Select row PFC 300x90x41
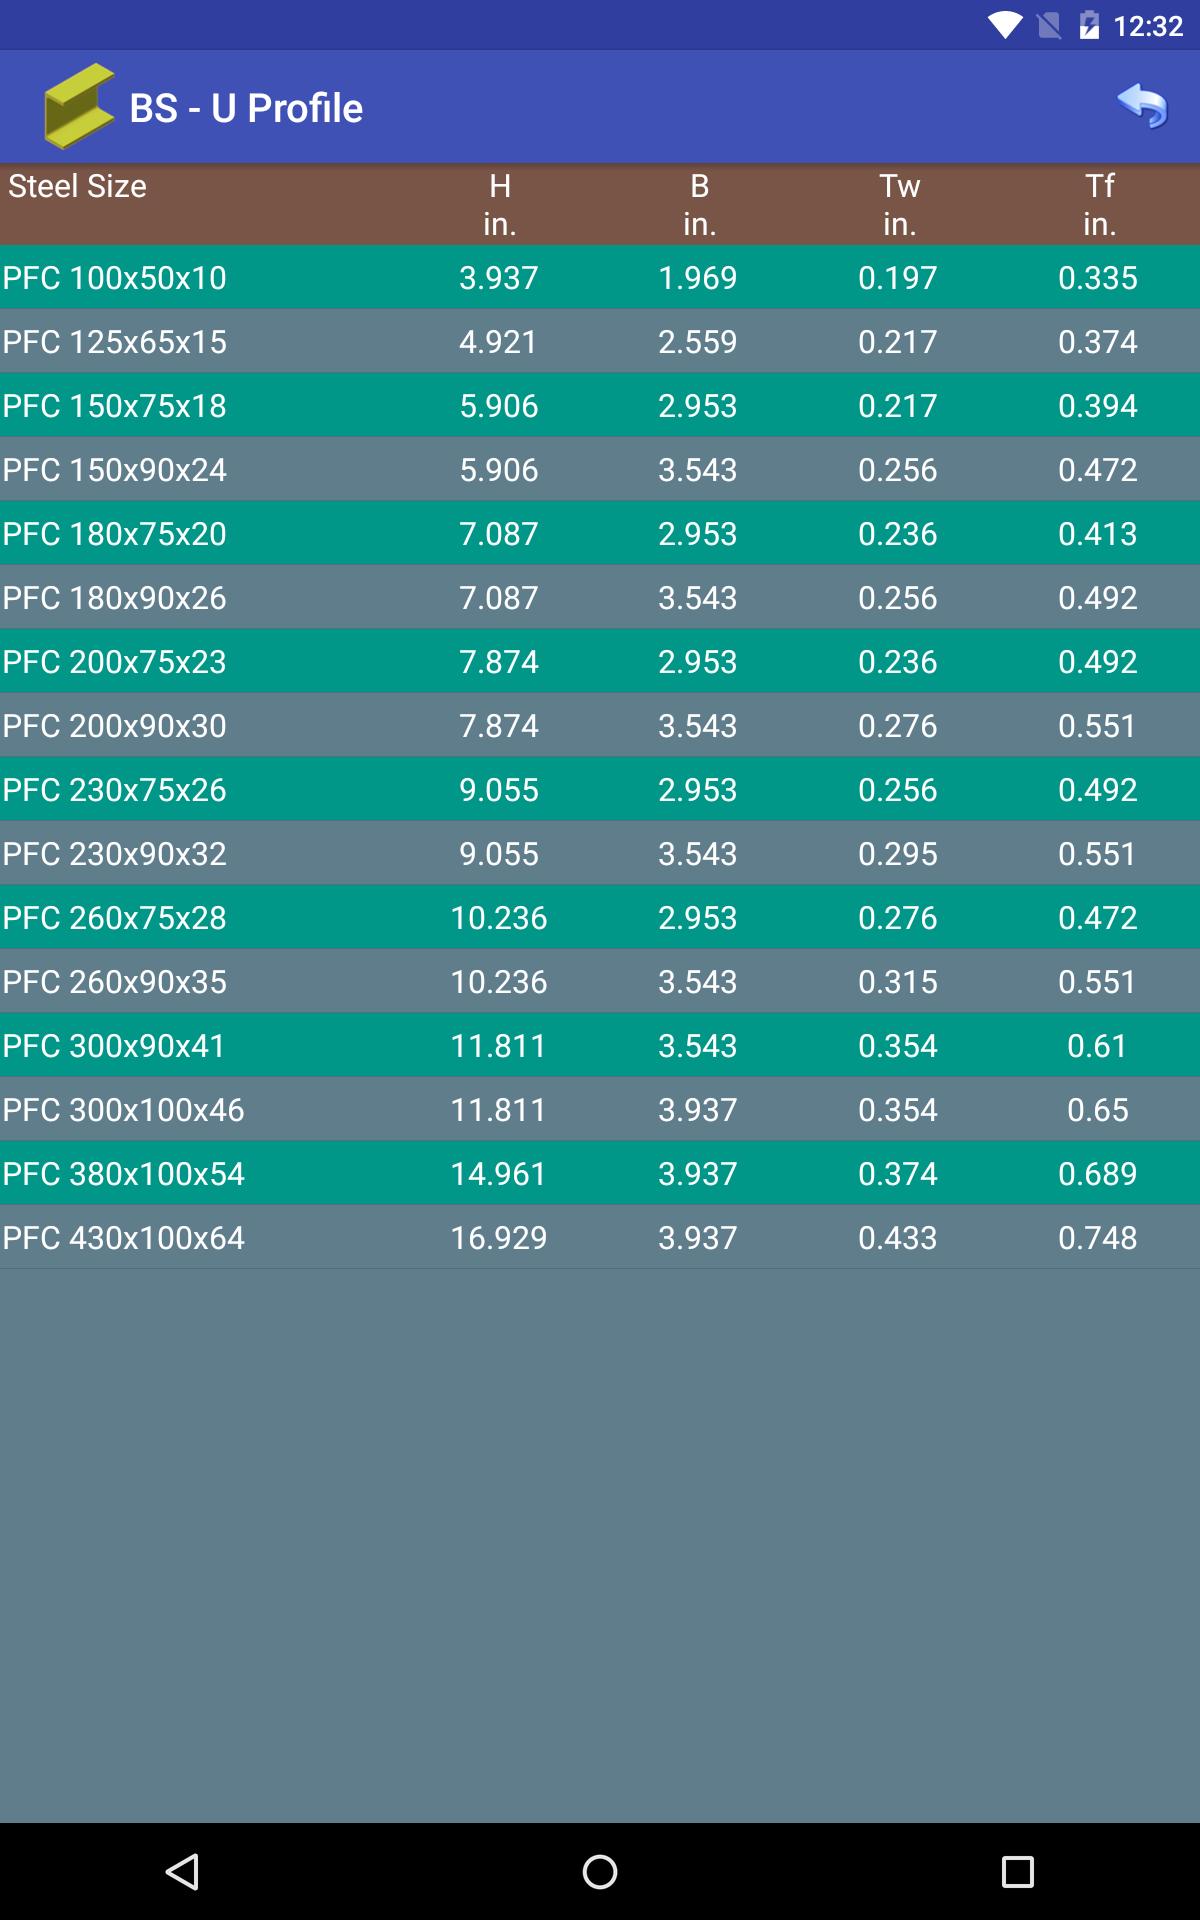Image resolution: width=1200 pixels, height=1920 pixels. click(x=600, y=1045)
